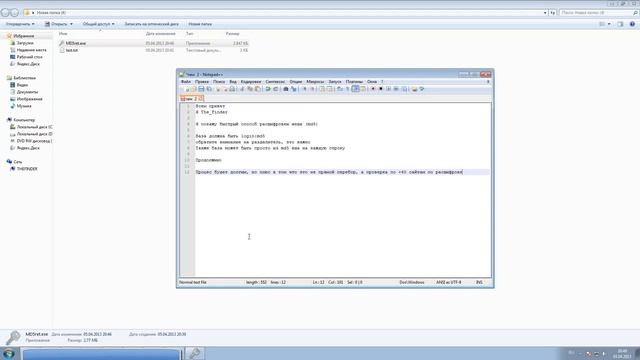Play back the recorded macro
Image resolution: width=640 pixels, height=360 pixels.
click(389, 89)
